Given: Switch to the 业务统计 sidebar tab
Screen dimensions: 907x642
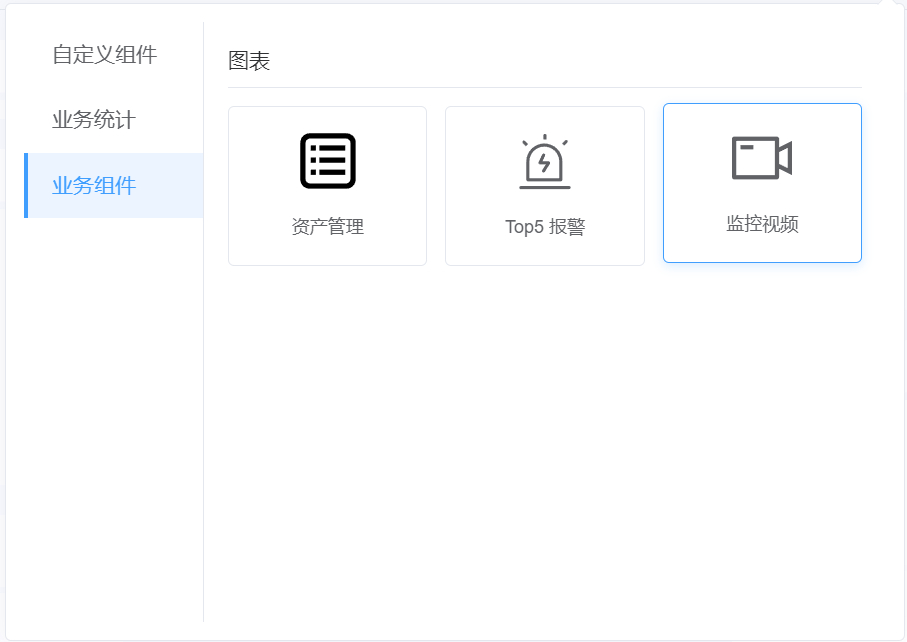Looking at the screenshot, I should click(x=113, y=120).
